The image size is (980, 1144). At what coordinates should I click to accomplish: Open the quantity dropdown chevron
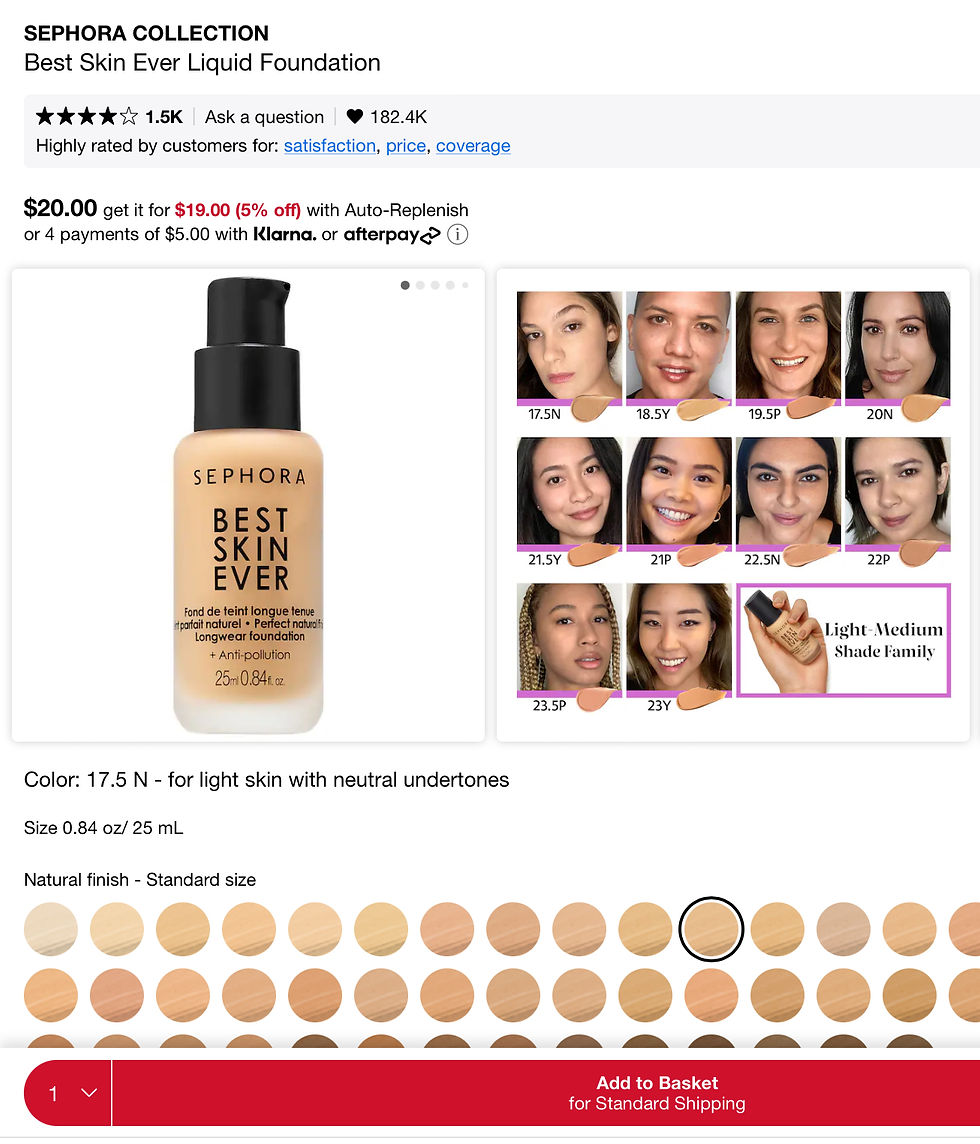pyautogui.click(x=89, y=1093)
